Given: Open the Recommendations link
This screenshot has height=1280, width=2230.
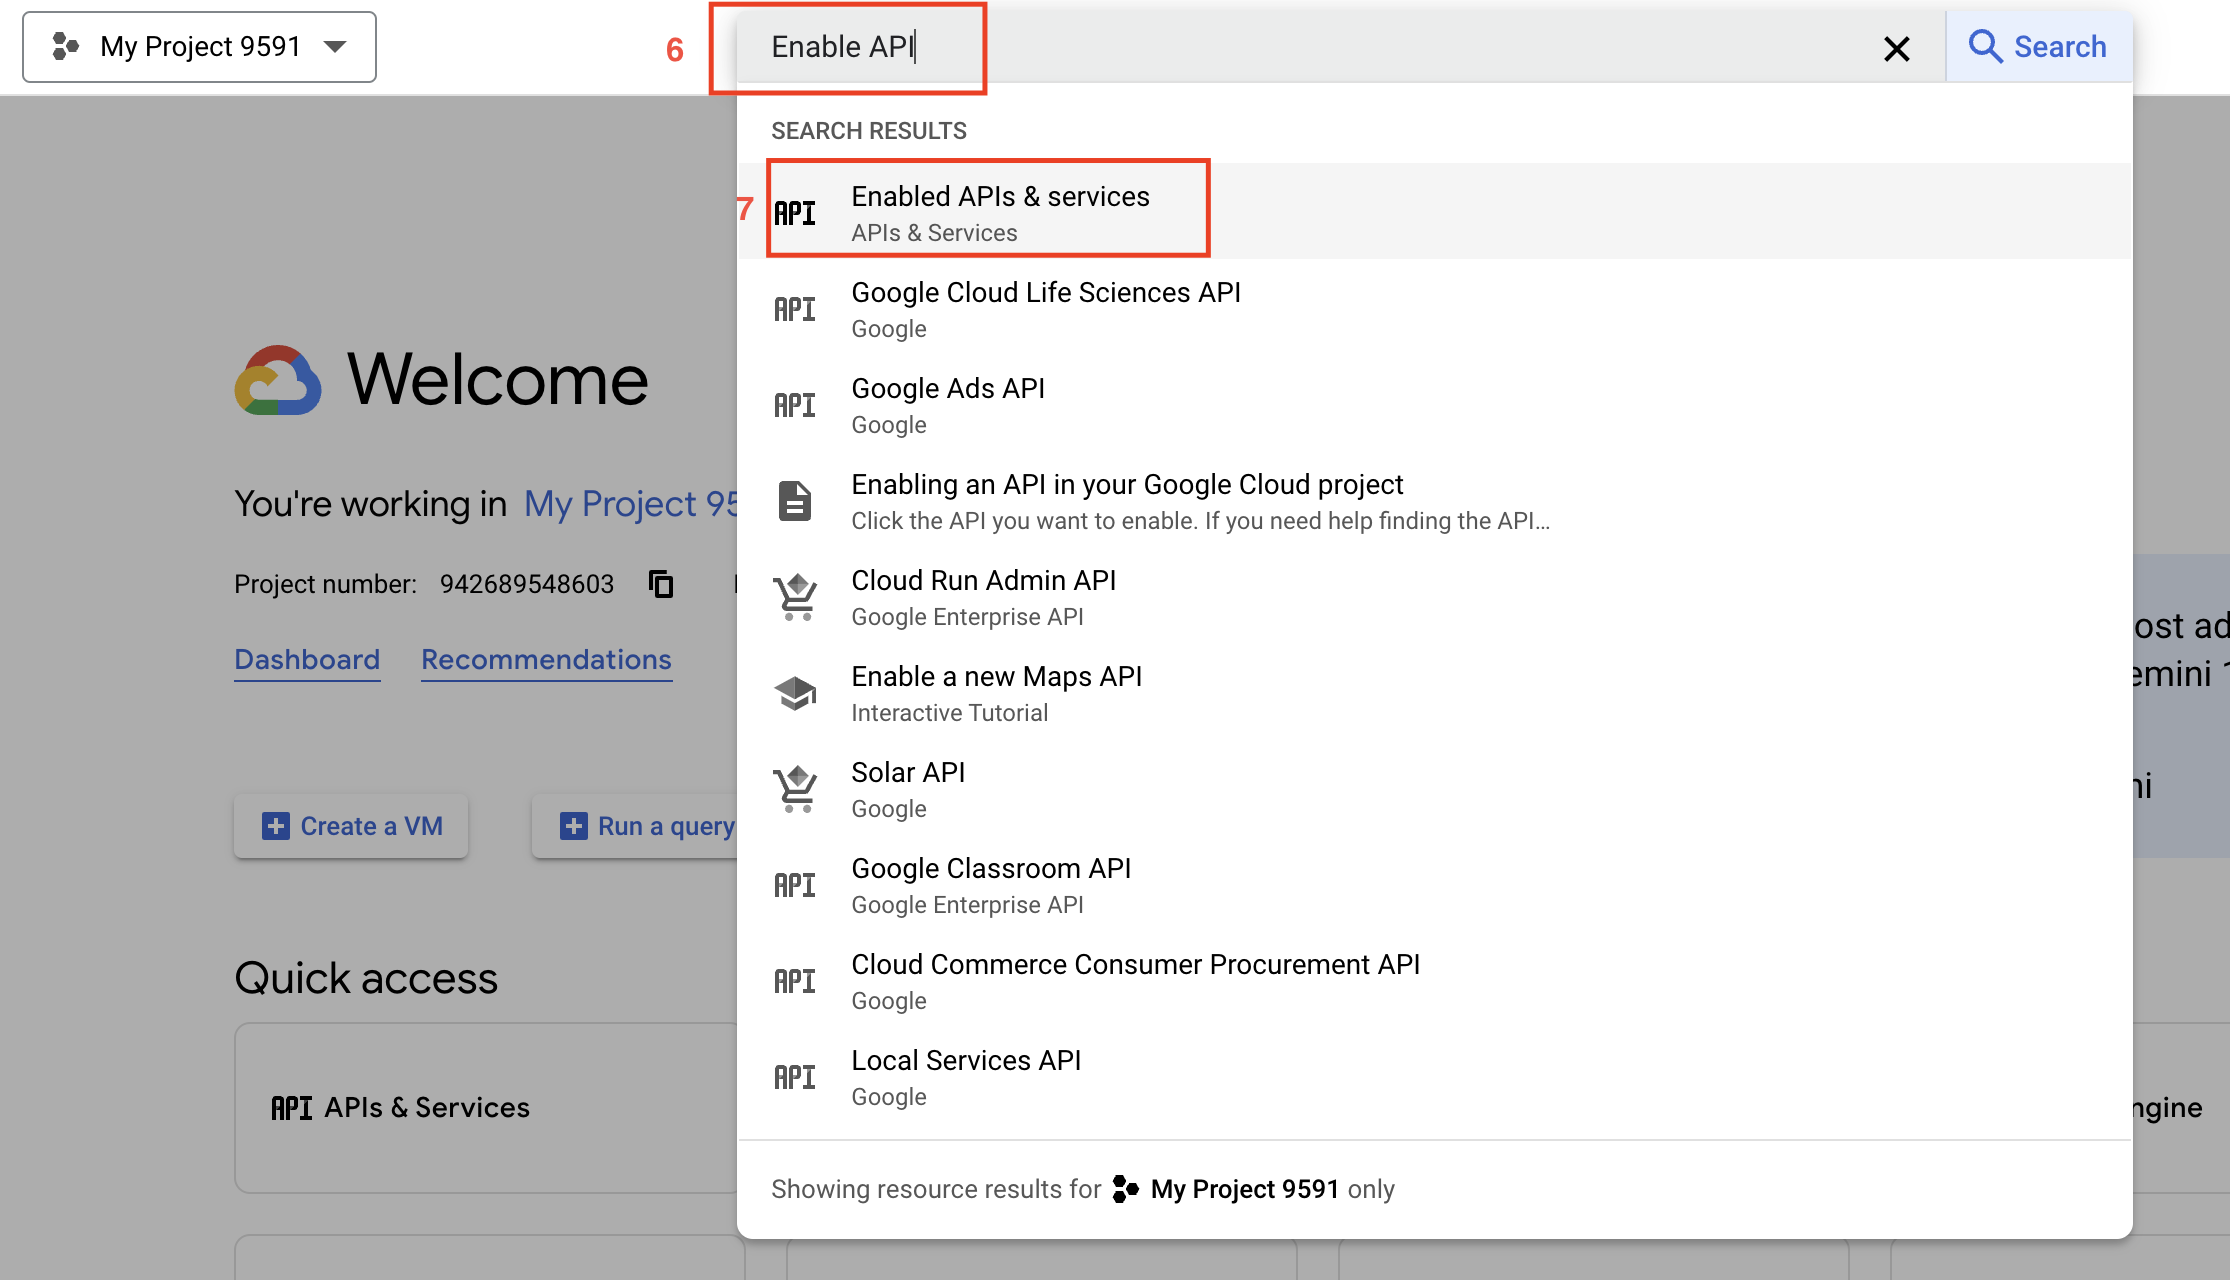Looking at the screenshot, I should click(x=546, y=660).
